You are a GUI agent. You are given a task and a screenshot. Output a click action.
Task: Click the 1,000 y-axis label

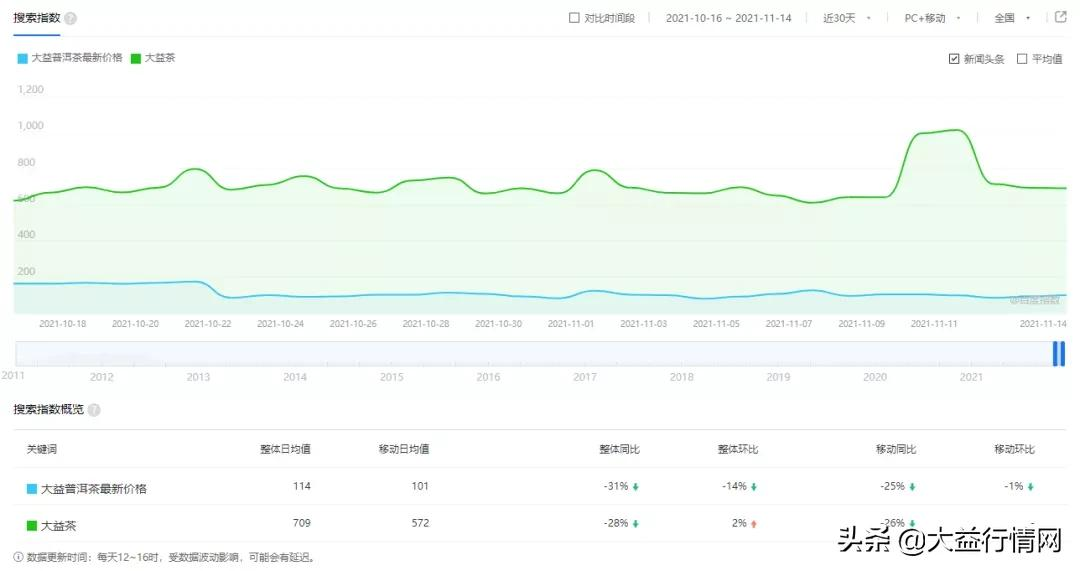coord(30,125)
